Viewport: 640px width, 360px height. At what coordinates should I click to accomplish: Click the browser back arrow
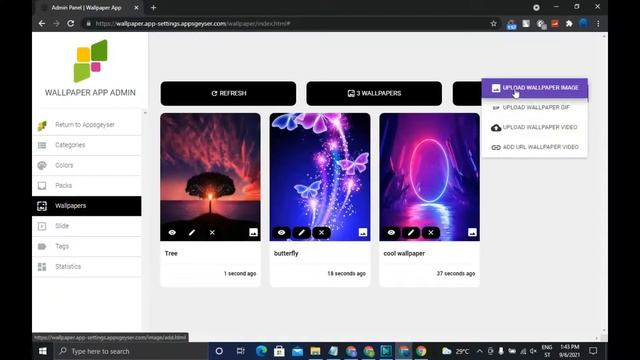42,24
